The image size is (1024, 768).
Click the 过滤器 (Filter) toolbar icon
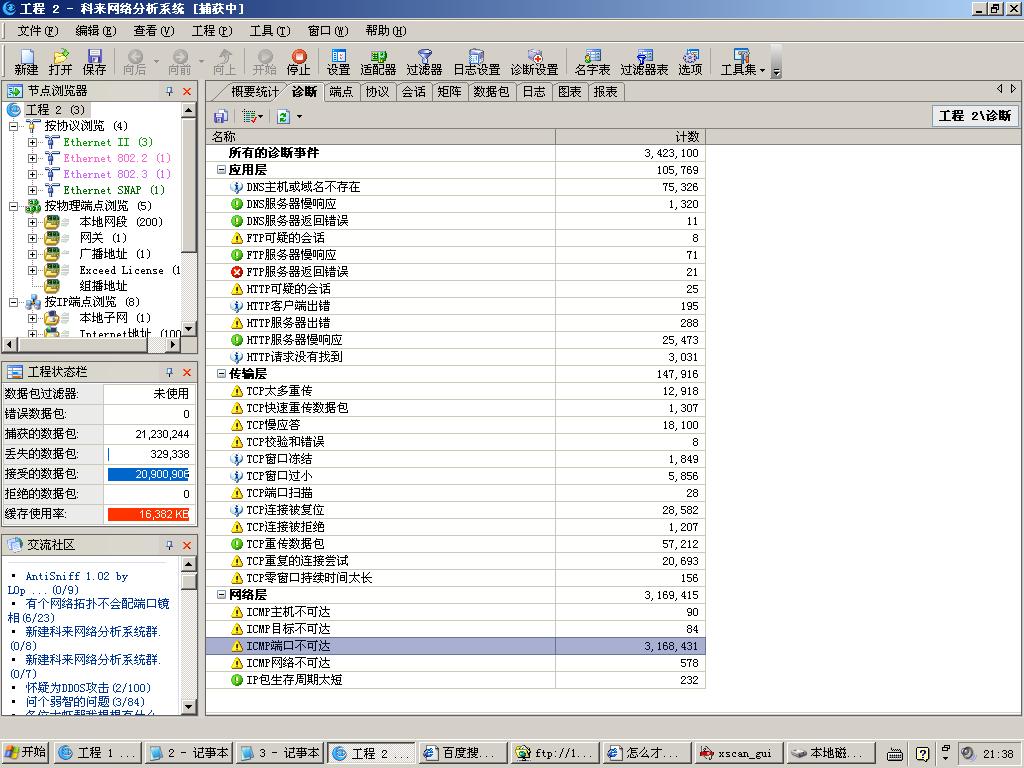[x=424, y=62]
